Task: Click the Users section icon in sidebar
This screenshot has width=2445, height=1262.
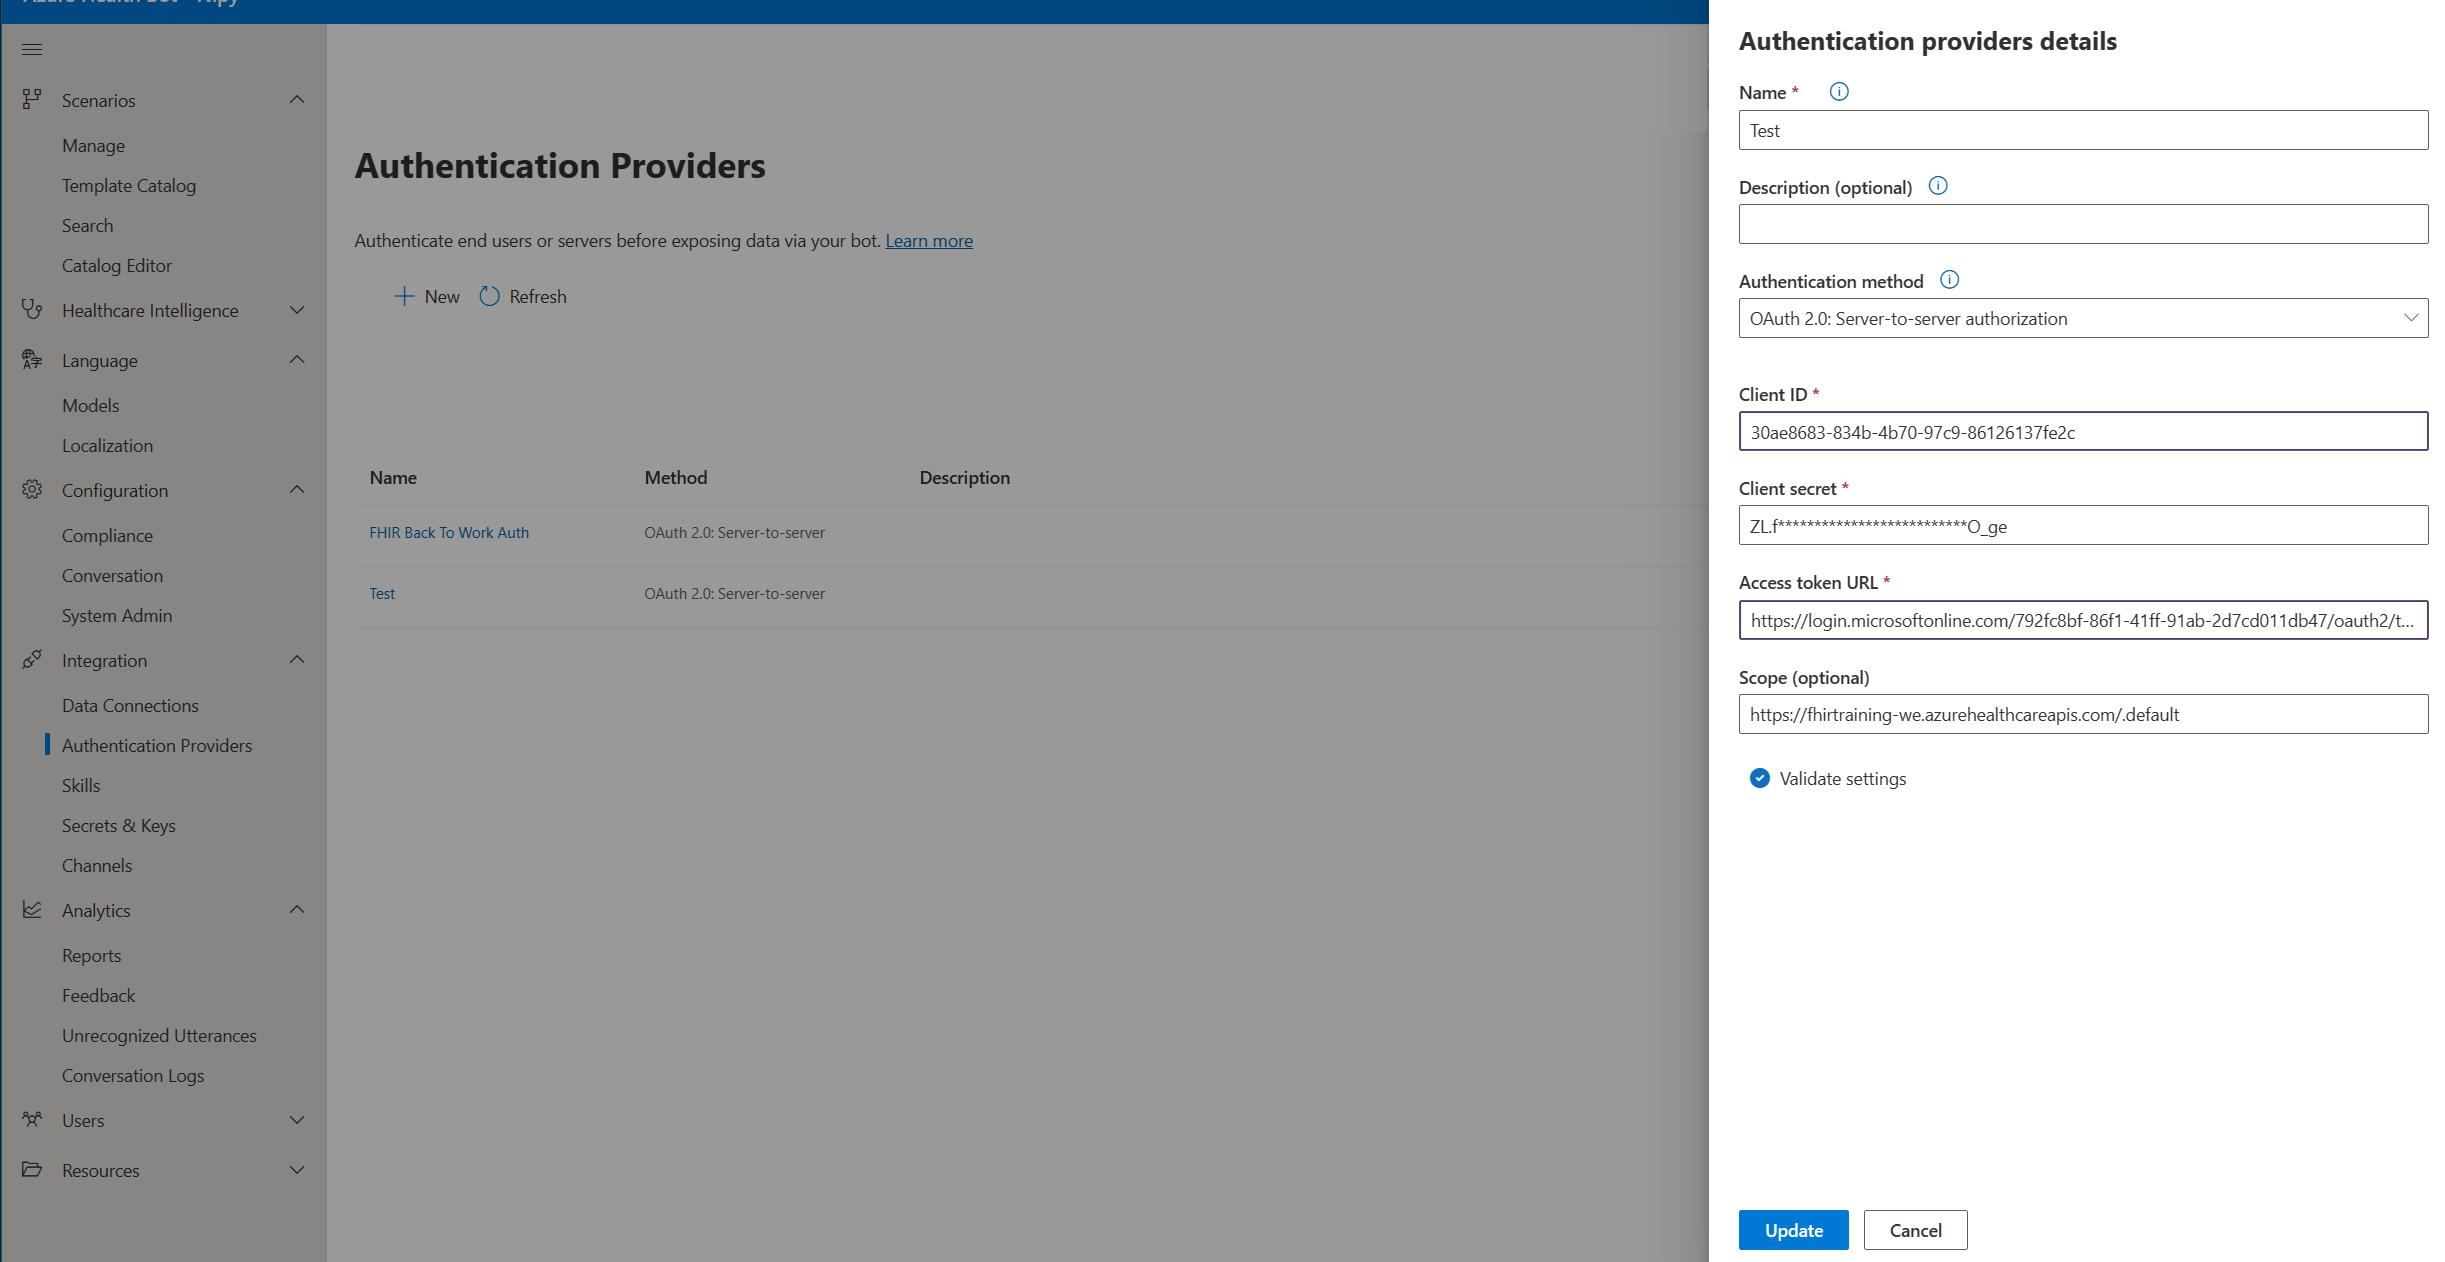Action: [x=32, y=1119]
